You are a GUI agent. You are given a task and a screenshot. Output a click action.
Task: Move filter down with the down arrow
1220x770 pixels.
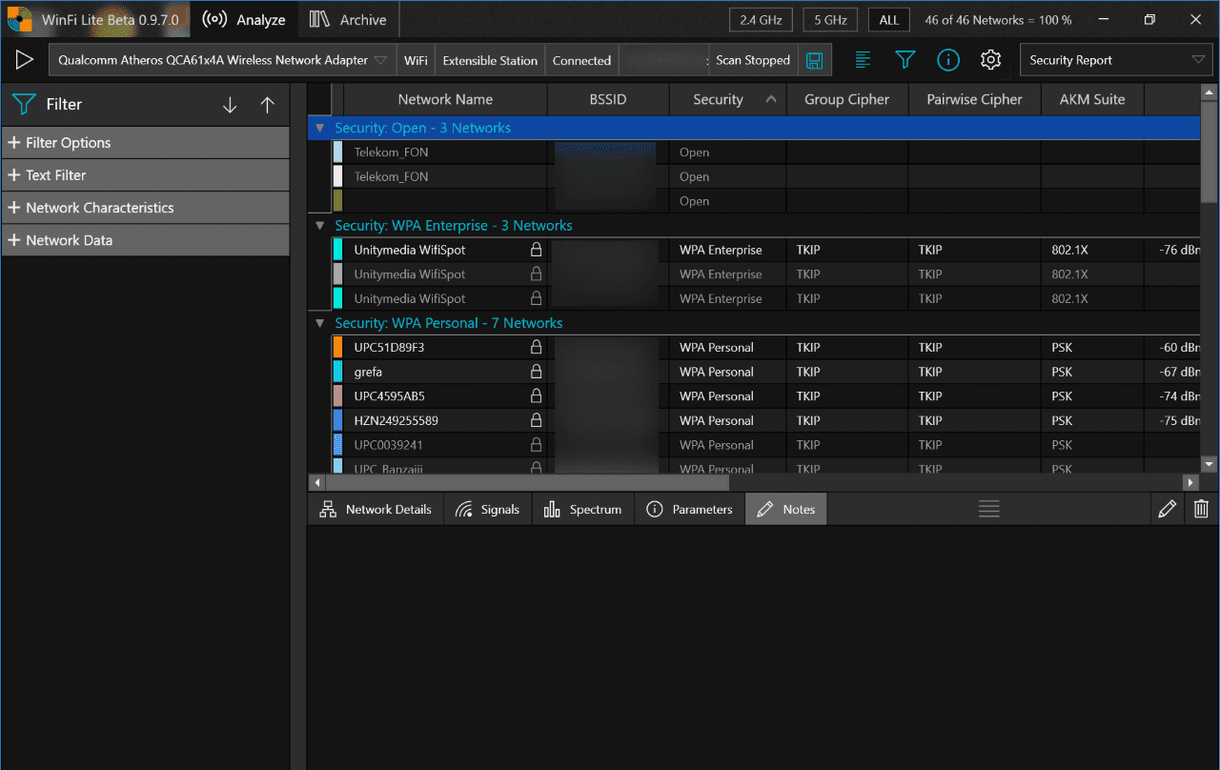click(x=230, y=104)
